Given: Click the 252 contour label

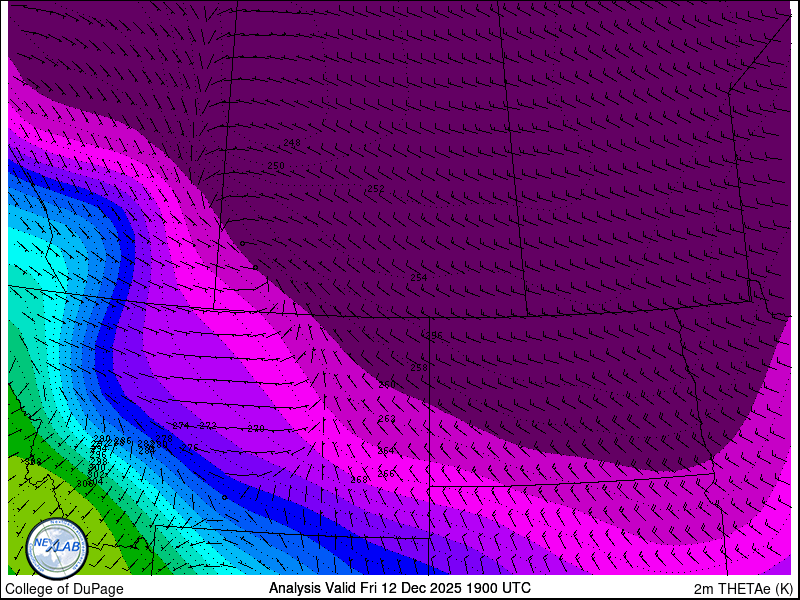Looking at the screenshot, I should (x=376, y=189).
